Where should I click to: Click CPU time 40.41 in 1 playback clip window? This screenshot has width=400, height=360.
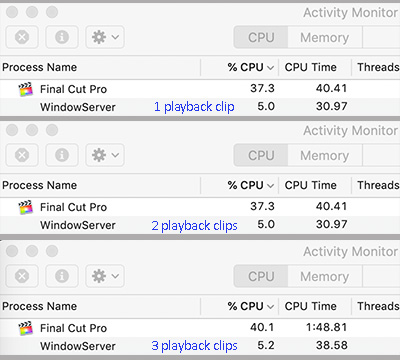[x=332, y=88]
